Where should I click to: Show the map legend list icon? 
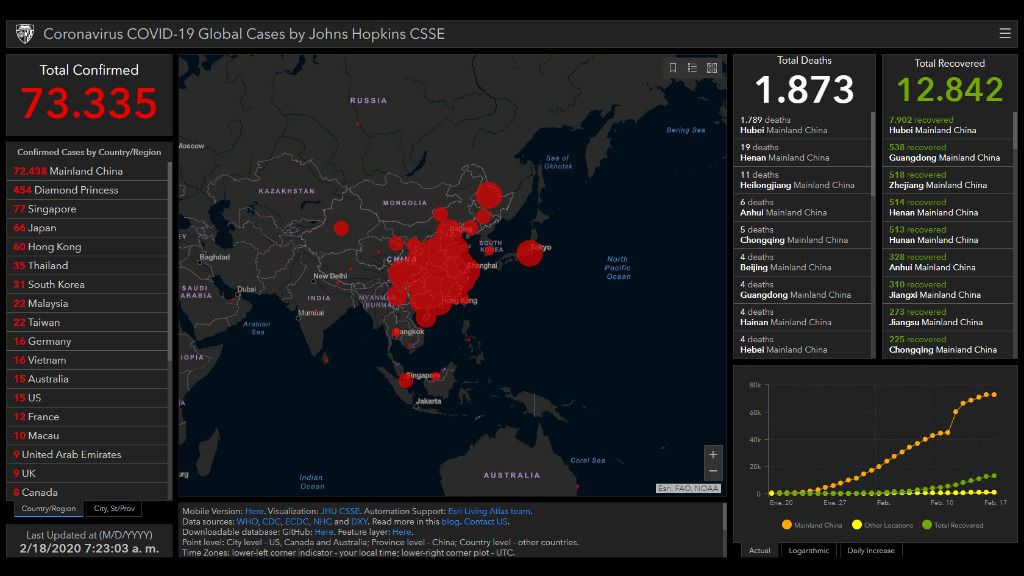point(692,68)
